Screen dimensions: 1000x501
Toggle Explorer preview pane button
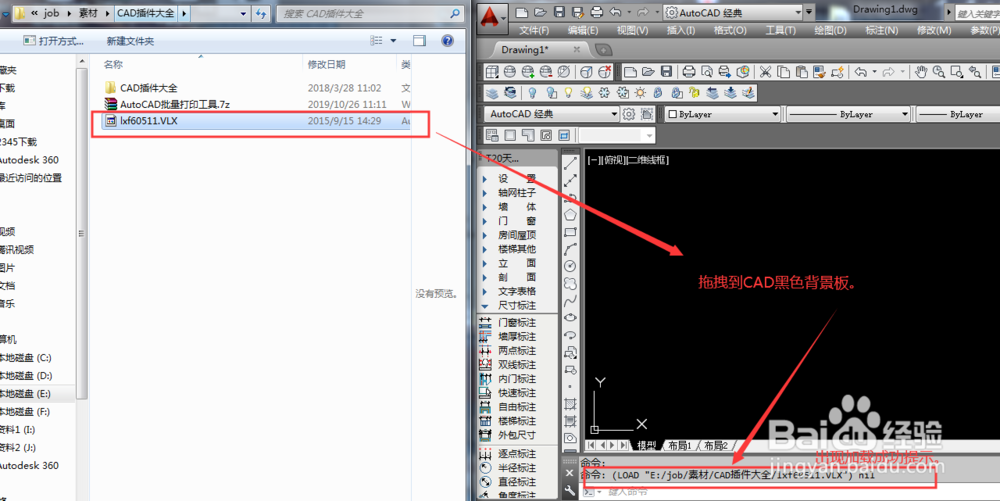419,41
